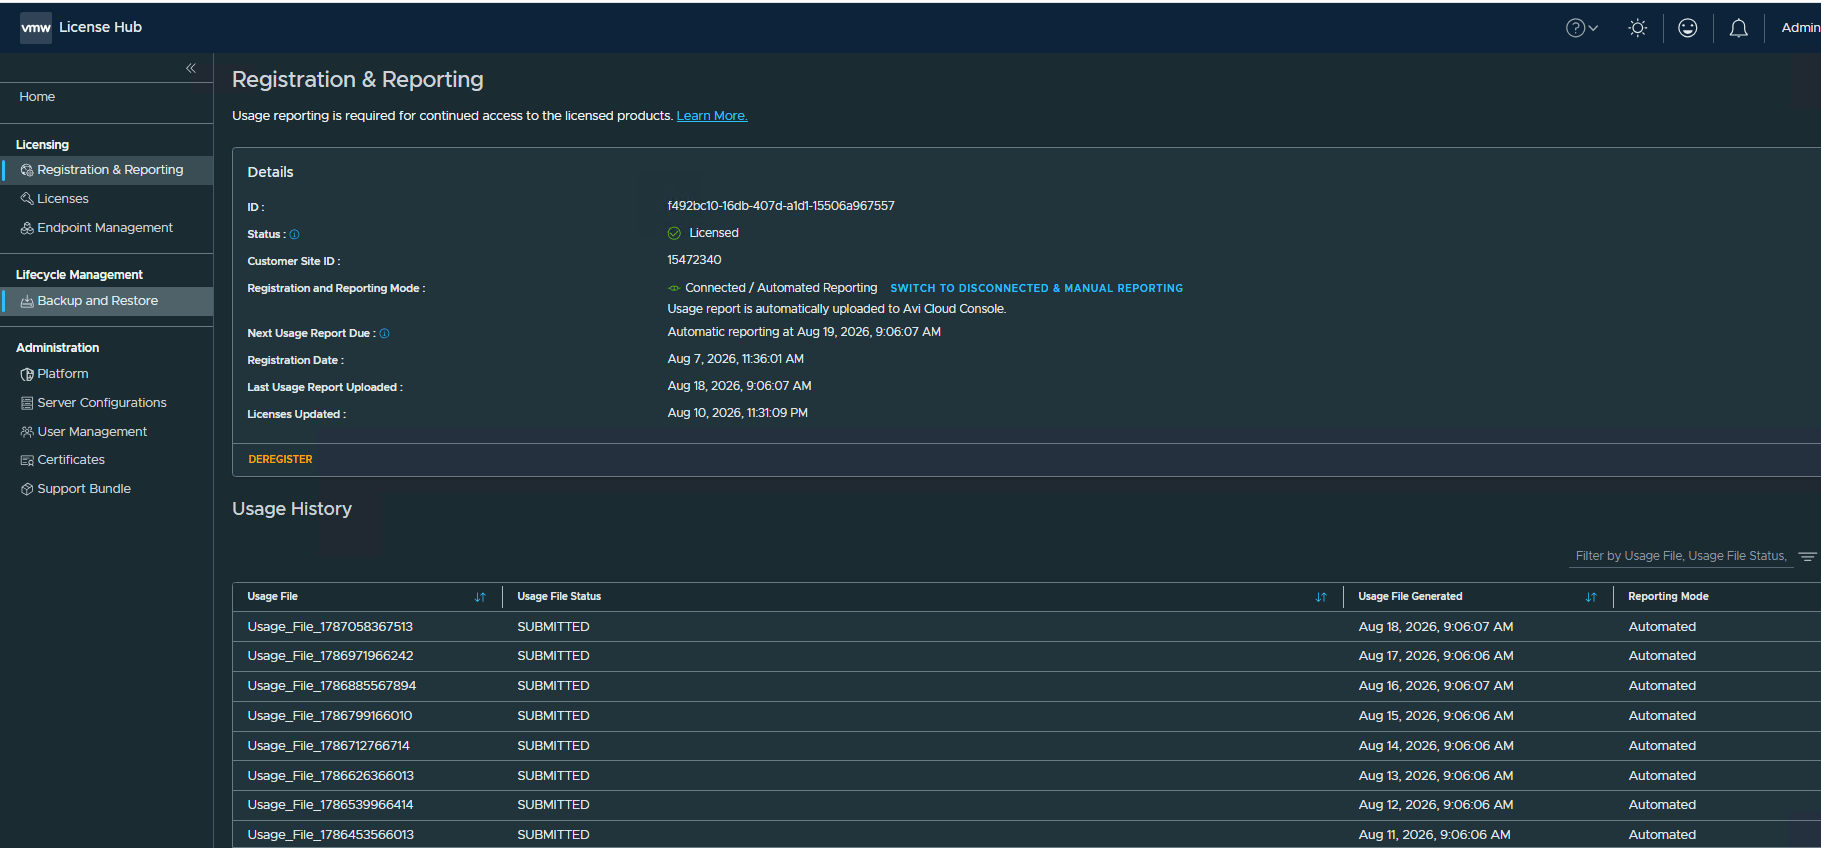Click the VMware logo in header
Viewport: 1821px width, 848px height.
36,28
